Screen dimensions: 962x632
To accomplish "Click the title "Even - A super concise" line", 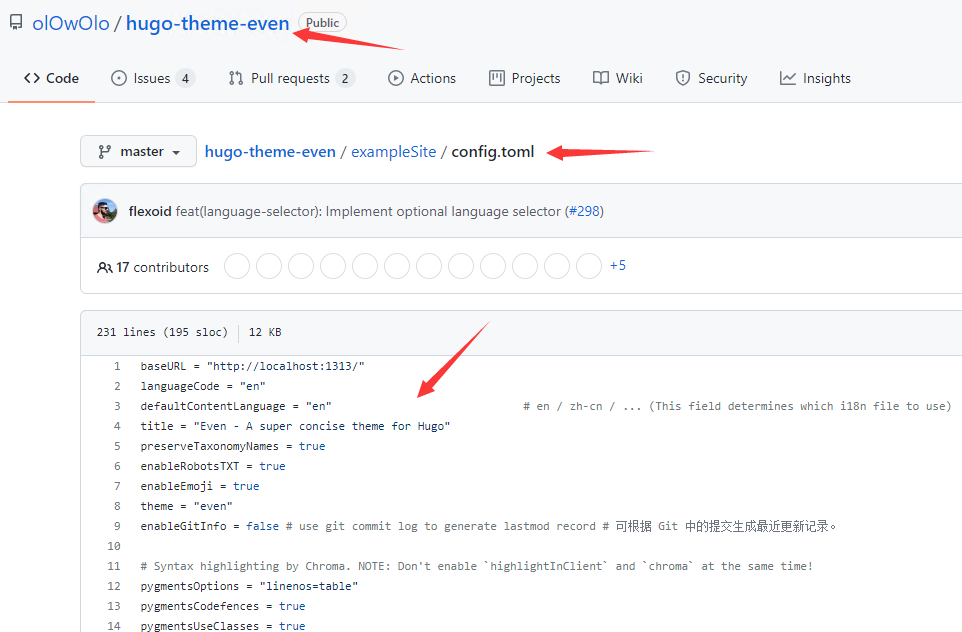I will [x=296, y=426].
